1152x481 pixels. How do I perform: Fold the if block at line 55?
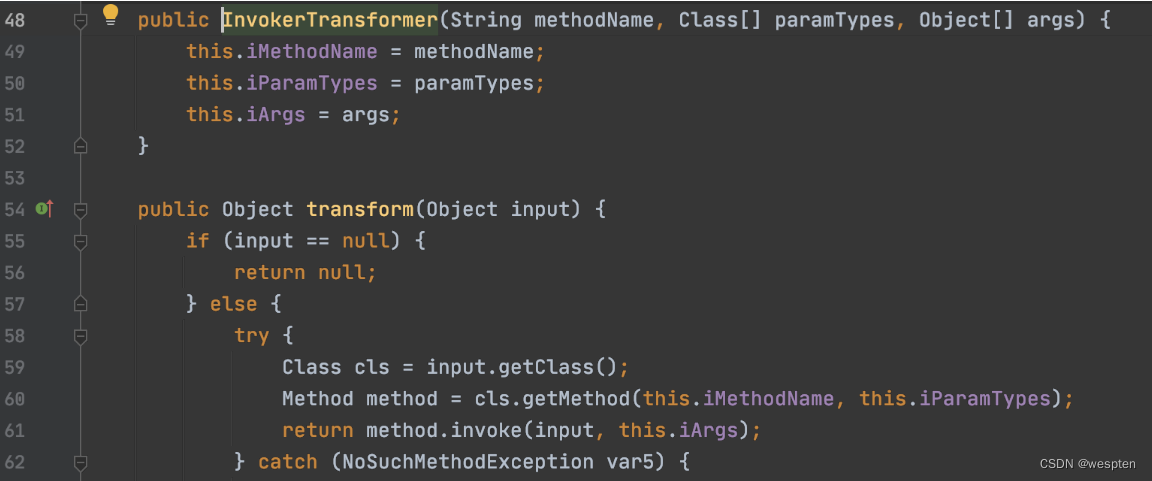point(81,241)
